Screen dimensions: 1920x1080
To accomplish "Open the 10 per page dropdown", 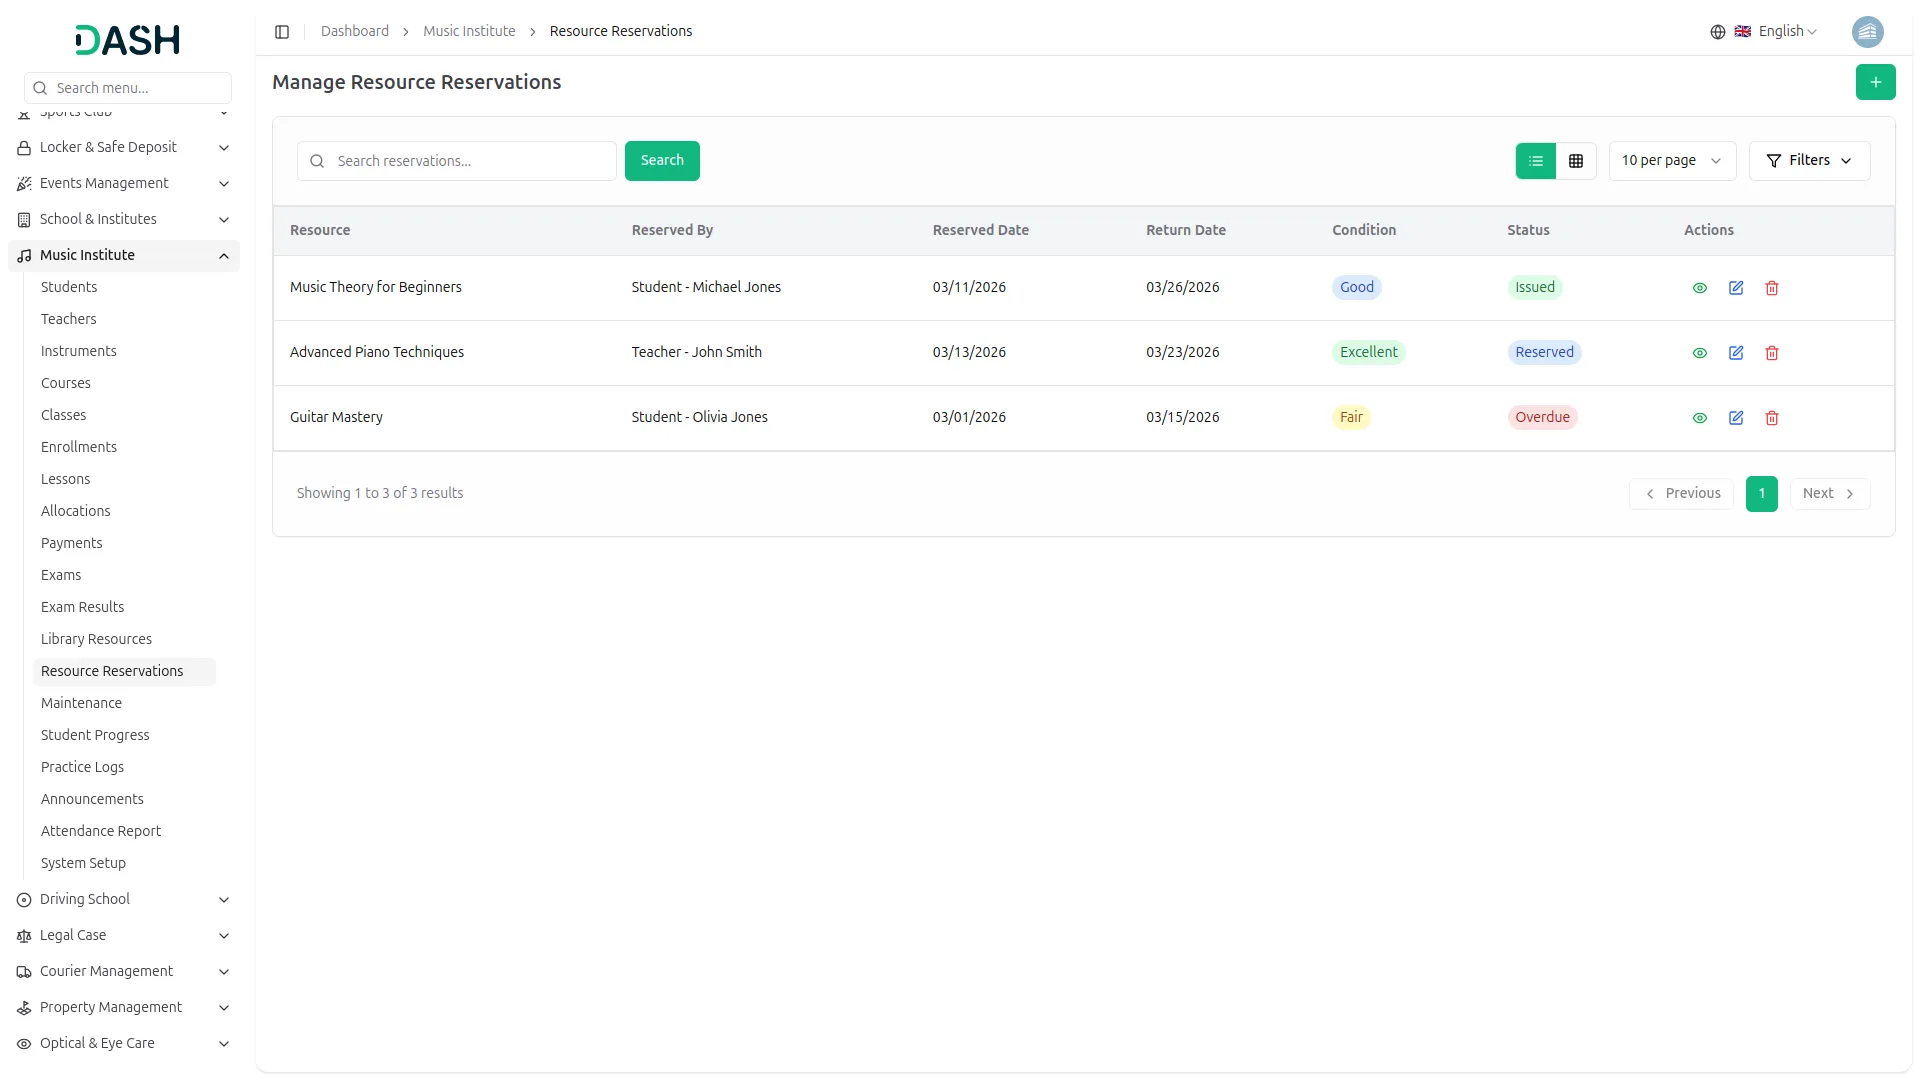I will point(1672,161).
